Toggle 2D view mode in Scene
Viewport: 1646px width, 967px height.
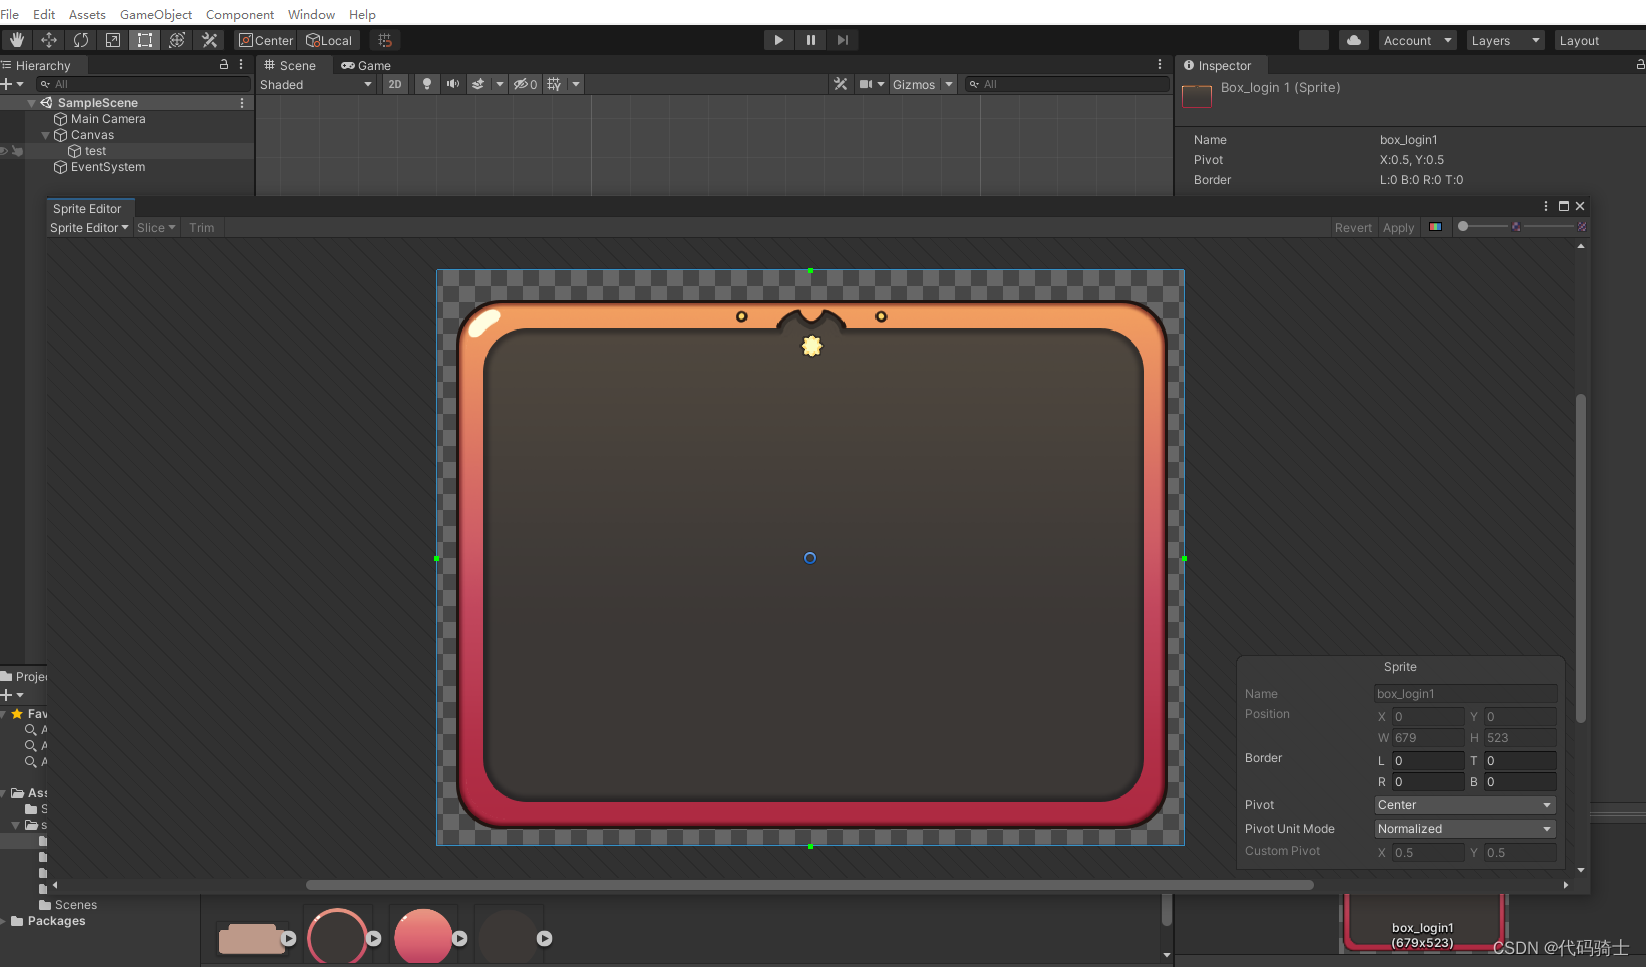[395, 84]
